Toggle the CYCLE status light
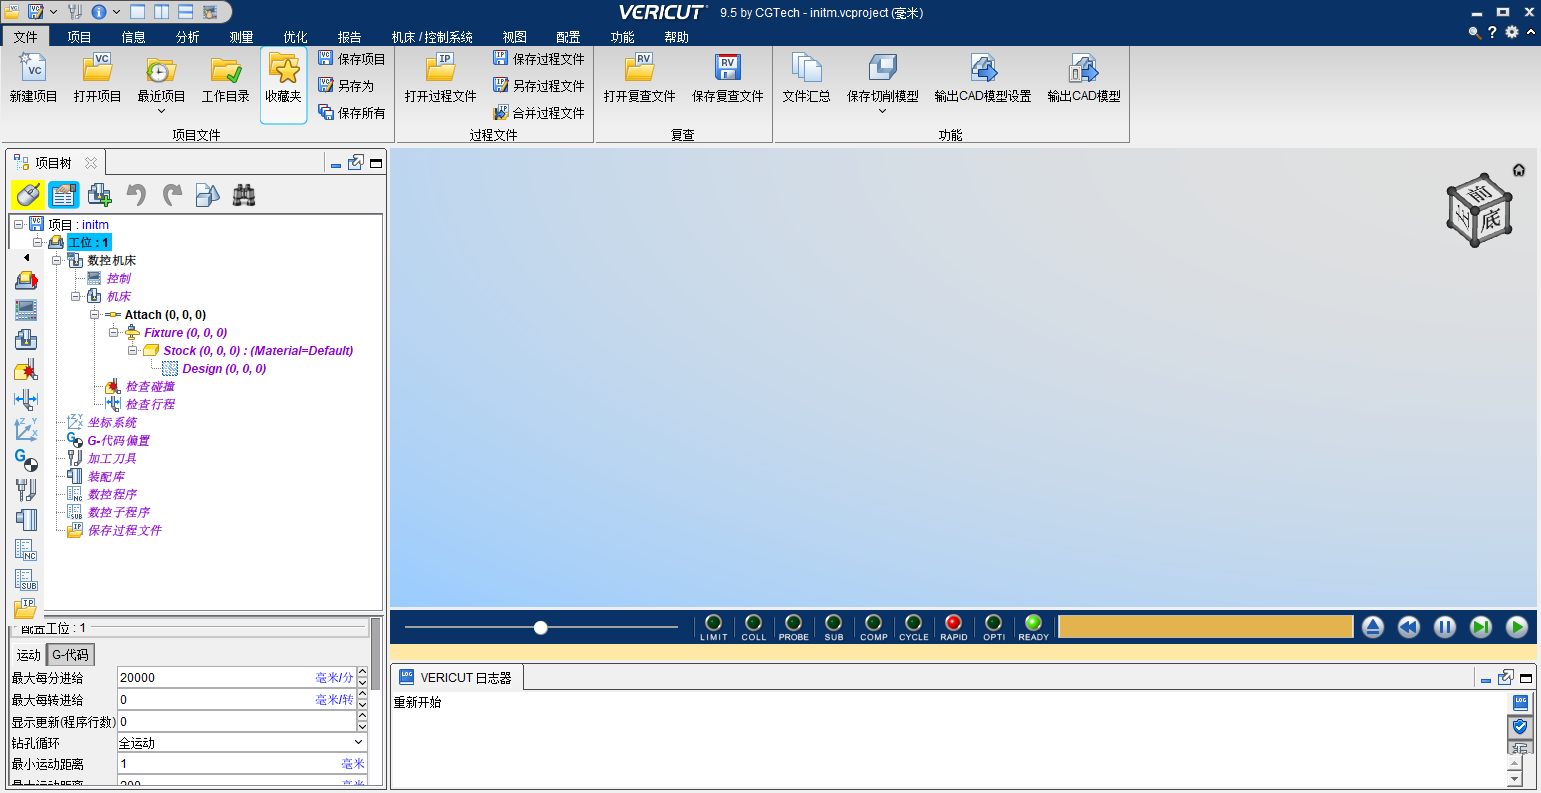Viewport: 1541px width, 793px height. (914, 627)
